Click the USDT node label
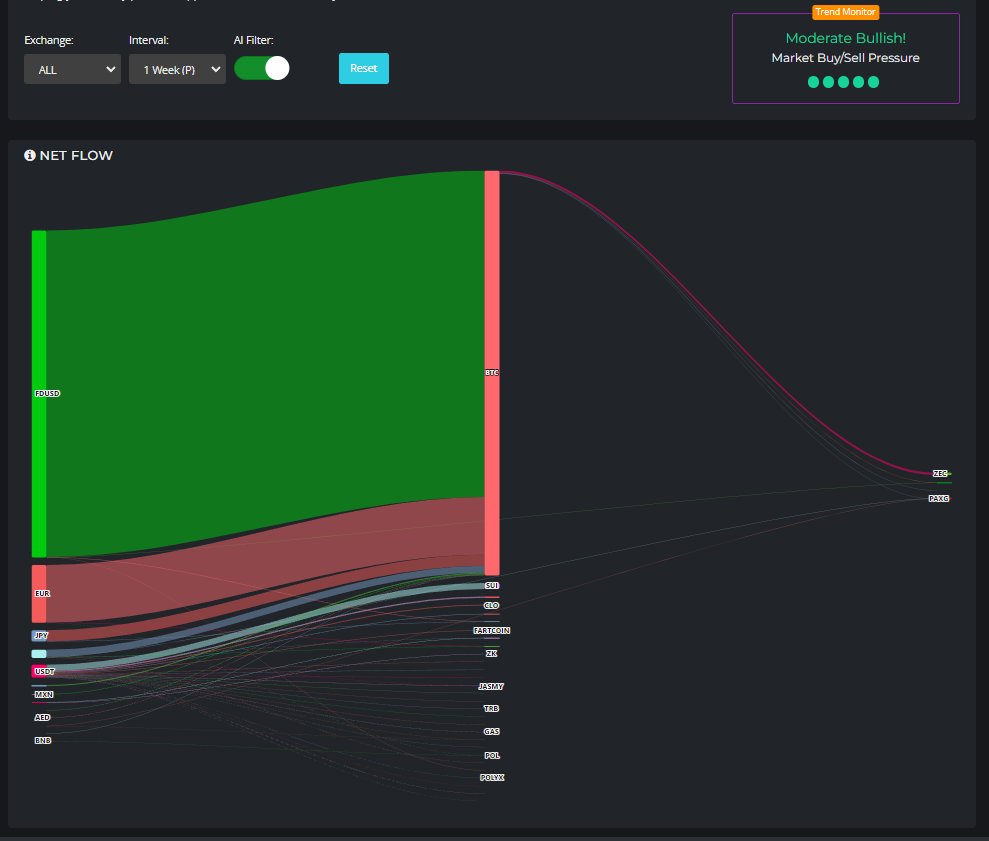The height and width of the screenshot is (841, 989). coord(45,672)
